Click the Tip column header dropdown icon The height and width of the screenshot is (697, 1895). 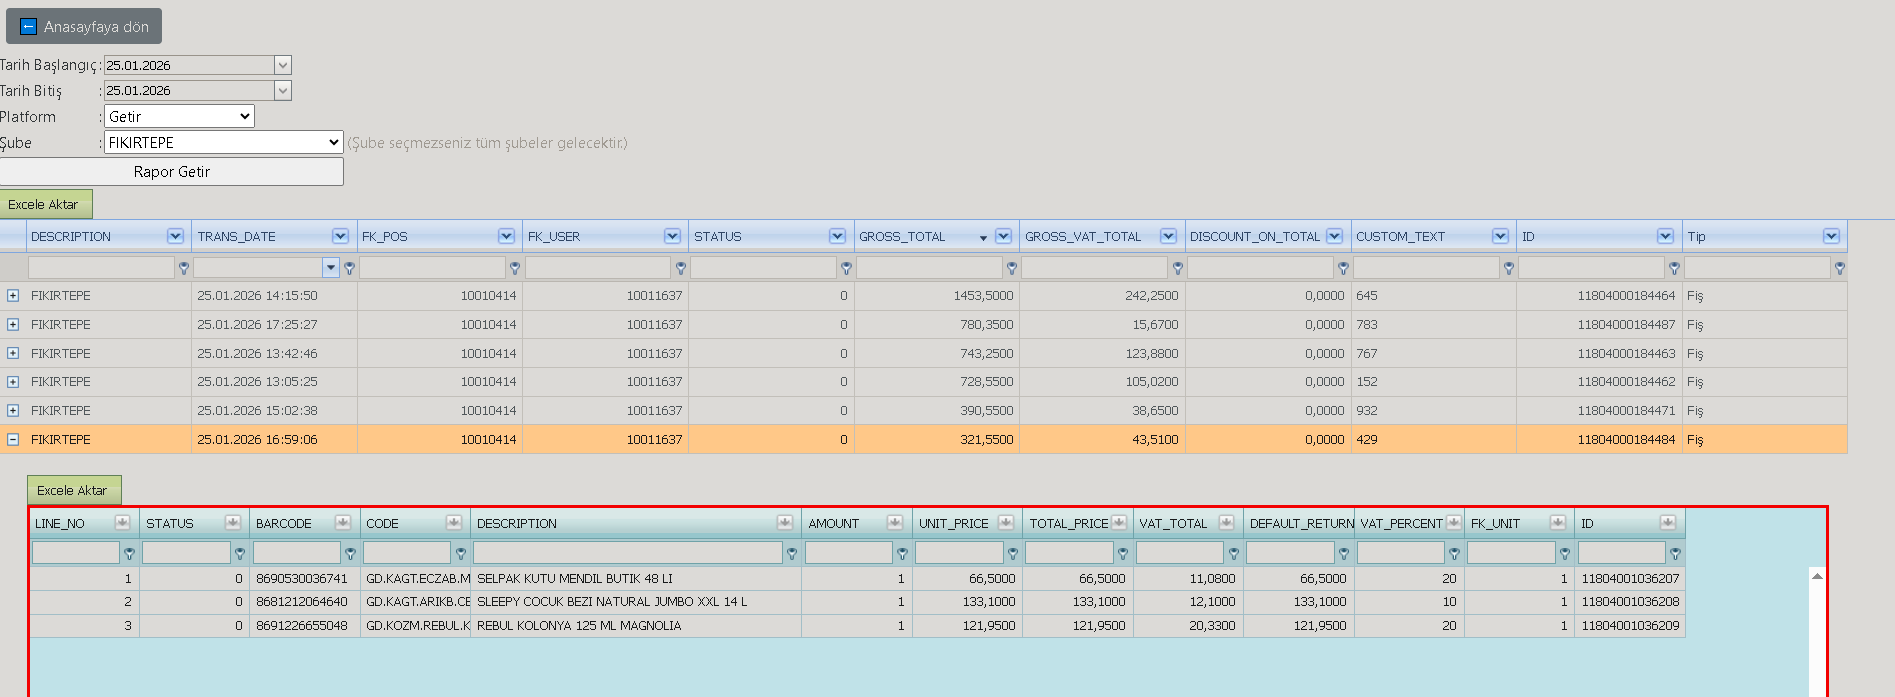(1831, 236)
